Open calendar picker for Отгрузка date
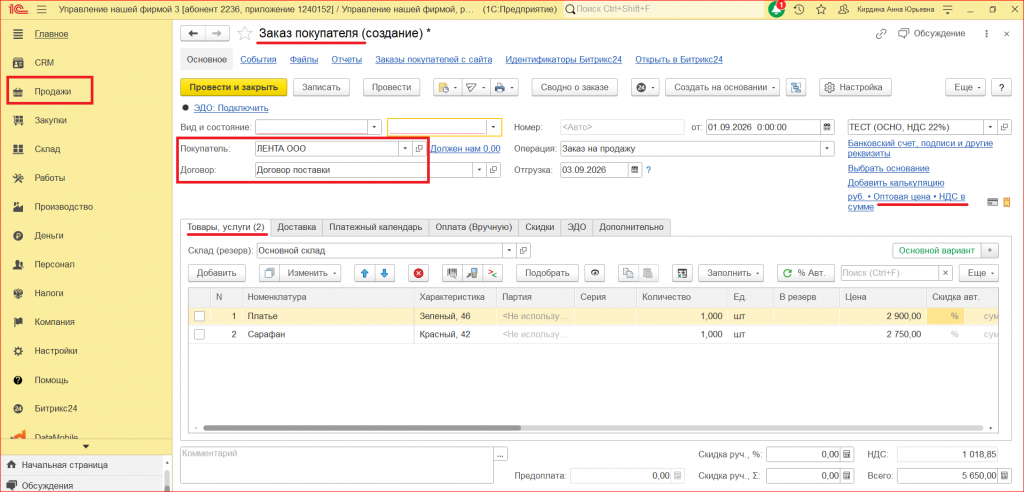 pyautogui.click(x=633, y=170)
